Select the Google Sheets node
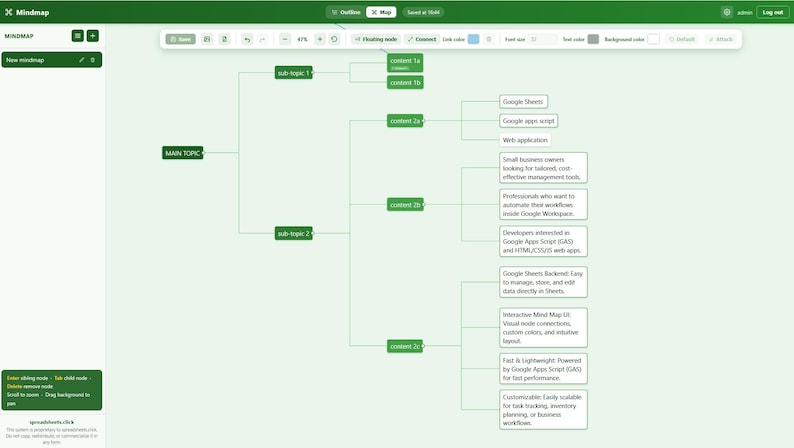This screenshot has height=448, width=794. [523, 102]
